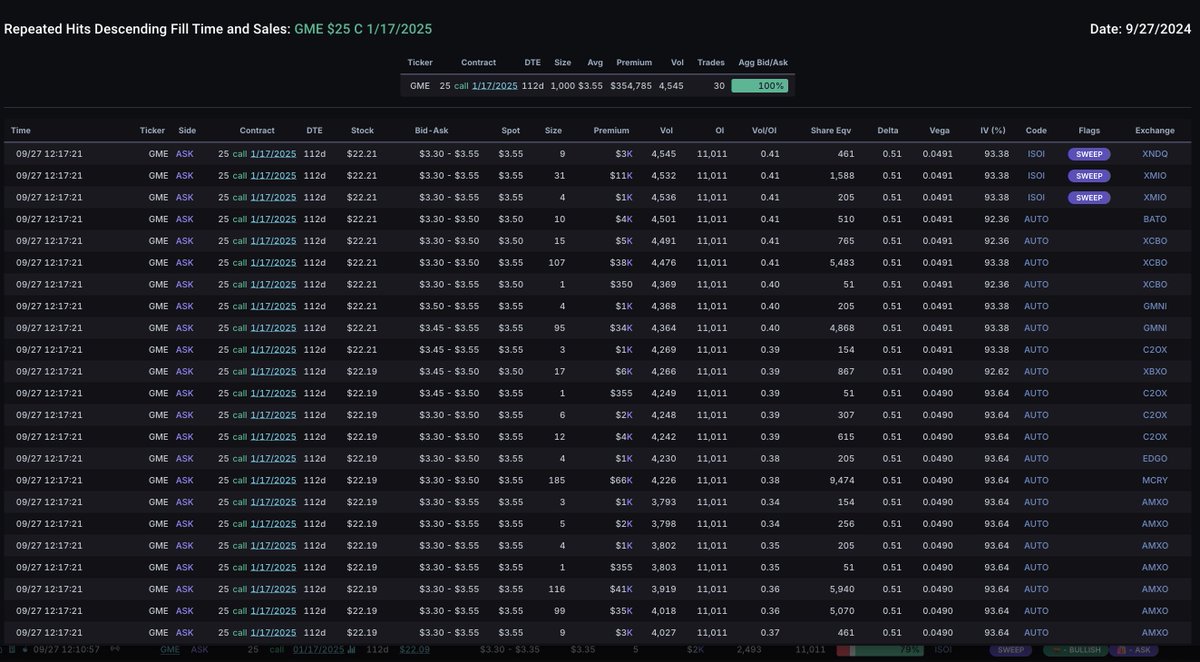Sort by the Vol/OI column header
The height and width of the screenshot is (662, 1200).
pos(764,130)
